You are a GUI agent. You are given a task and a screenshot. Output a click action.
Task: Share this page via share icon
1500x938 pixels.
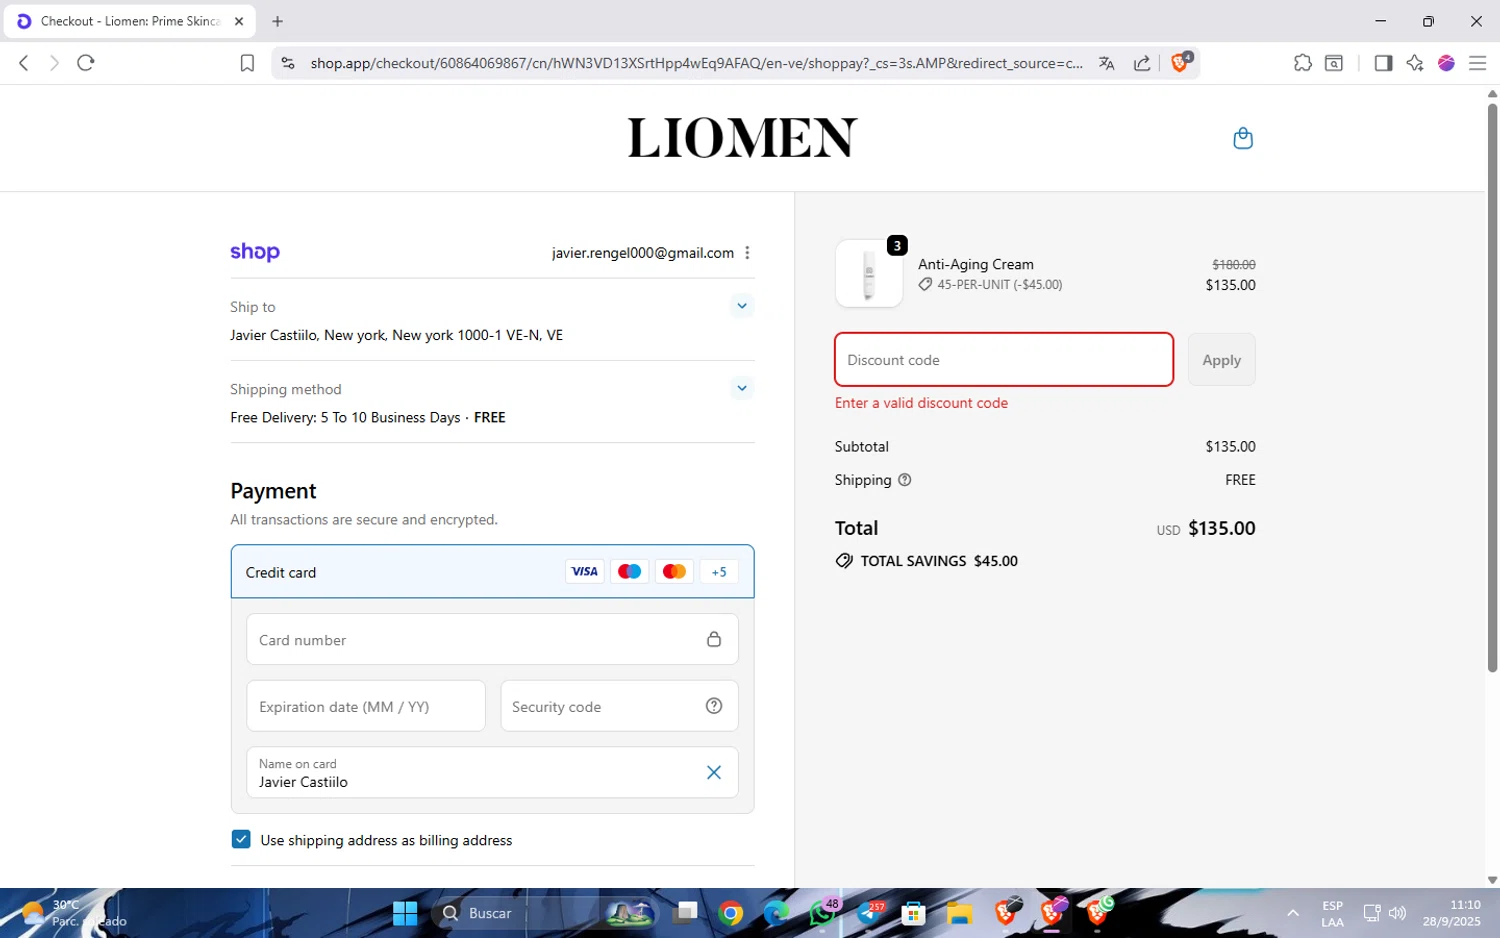click(x=1142, y=63)
